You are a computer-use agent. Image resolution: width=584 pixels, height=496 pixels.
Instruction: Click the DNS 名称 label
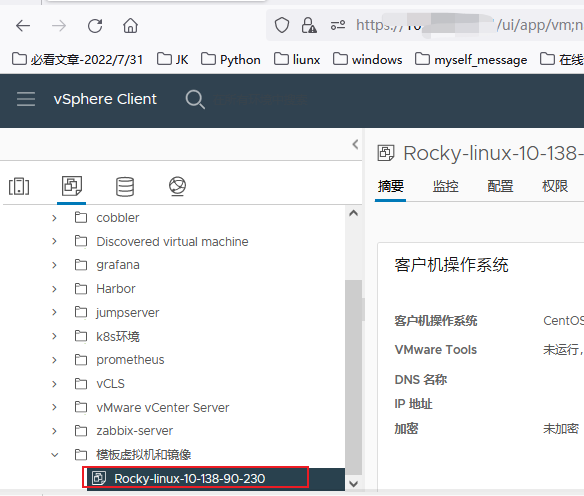(x=420, y=379)
